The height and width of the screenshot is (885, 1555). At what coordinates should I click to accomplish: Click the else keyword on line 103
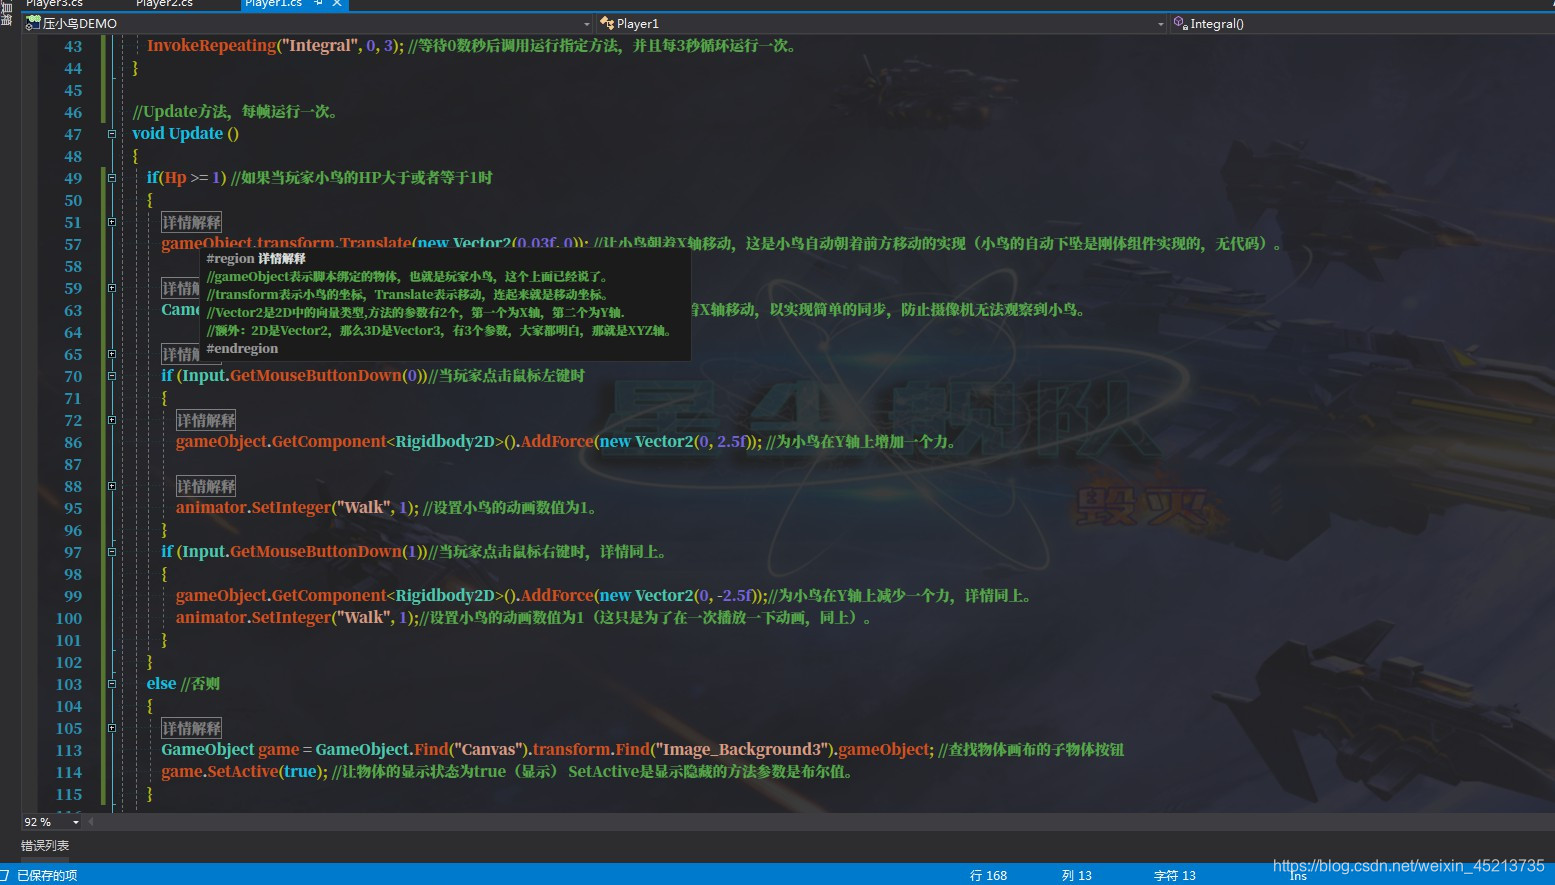coord(161,684)
